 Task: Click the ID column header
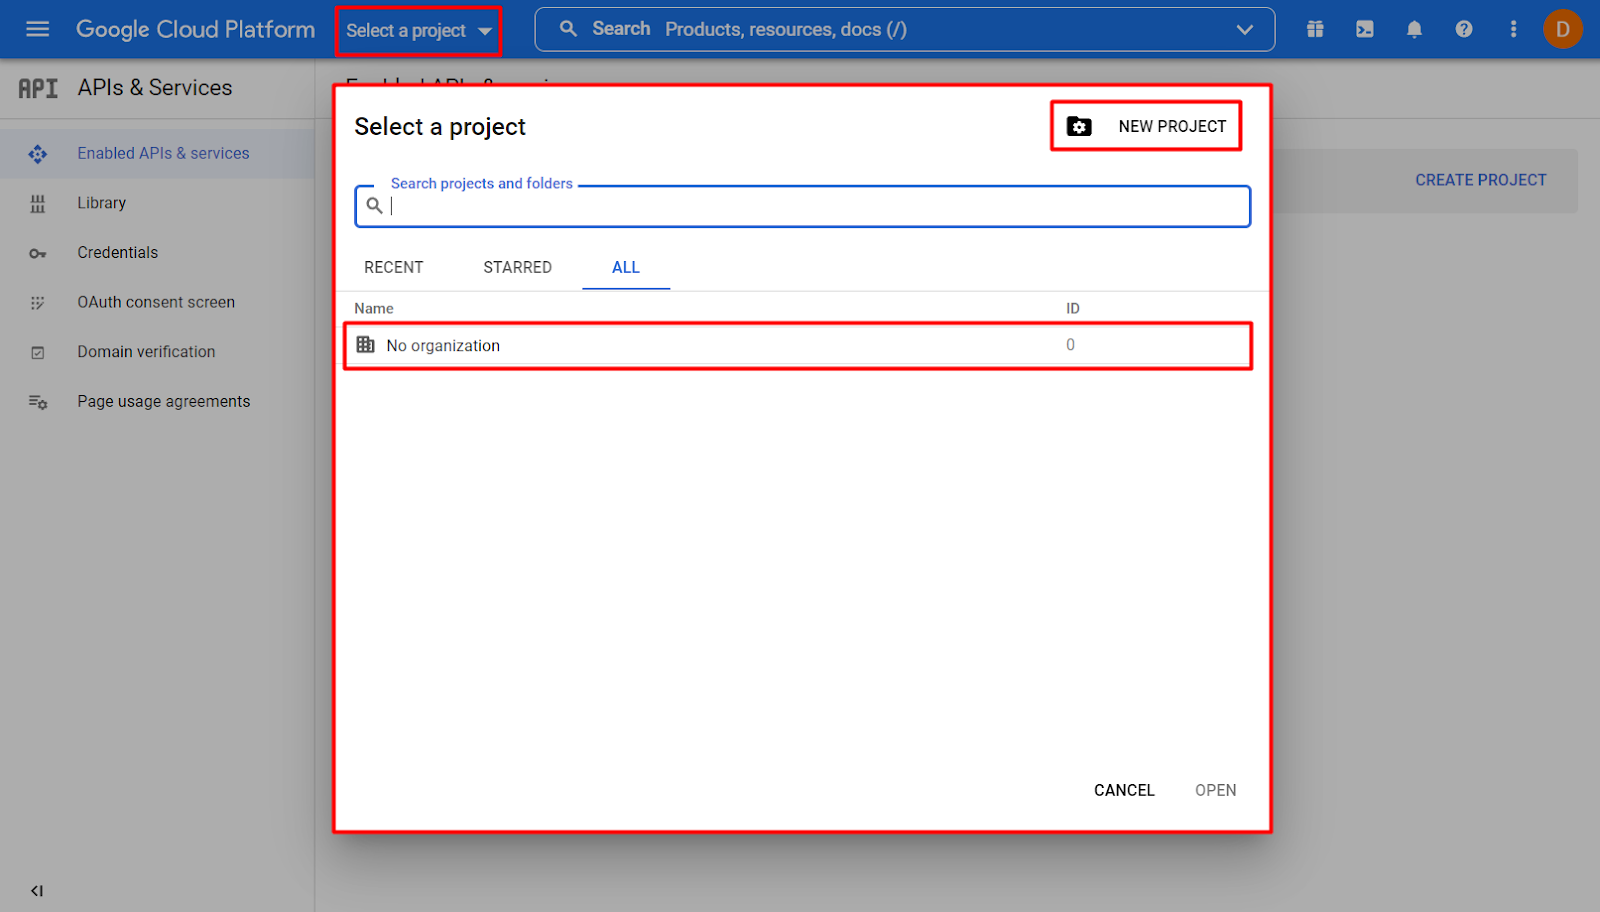pos(1073,308)
